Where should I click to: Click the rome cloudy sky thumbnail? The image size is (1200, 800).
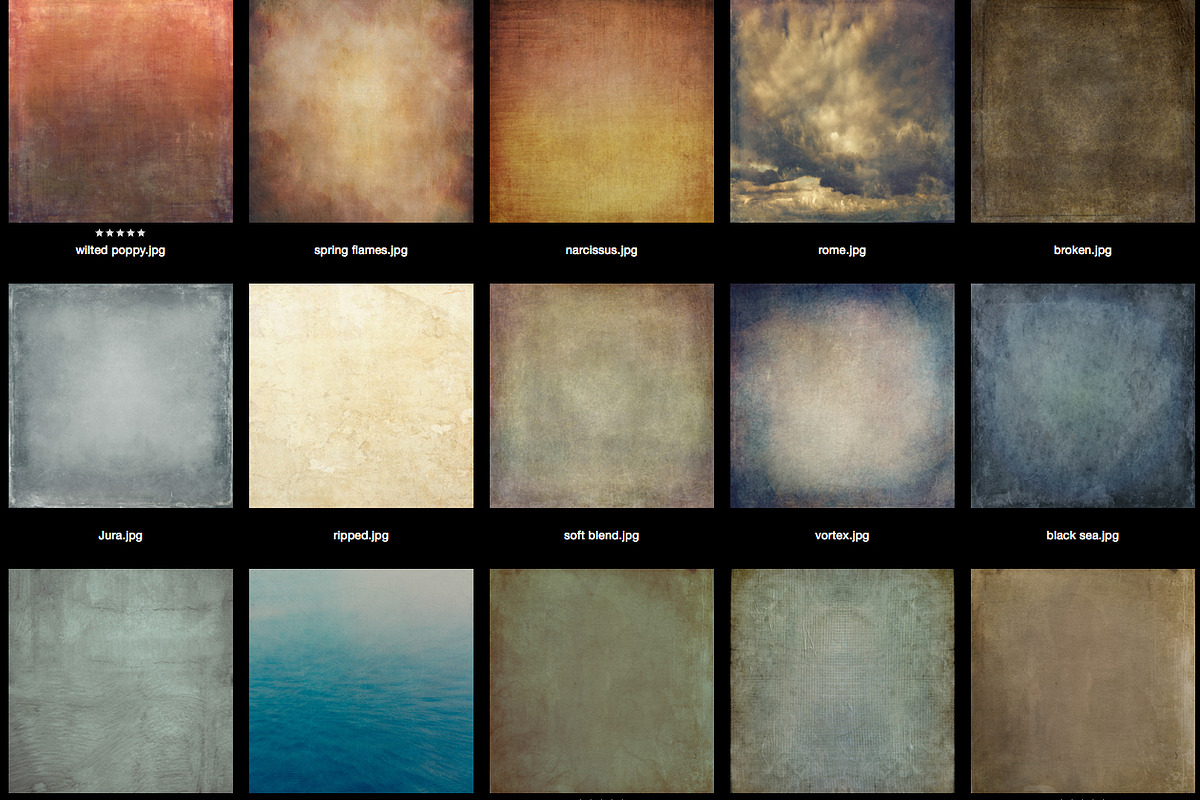[x=842, y=110]
